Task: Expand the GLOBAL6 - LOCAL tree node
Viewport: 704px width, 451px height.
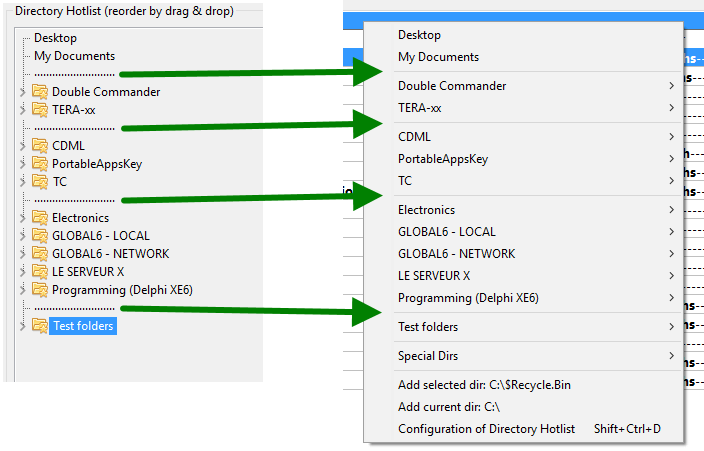Action: pos(23,236)
